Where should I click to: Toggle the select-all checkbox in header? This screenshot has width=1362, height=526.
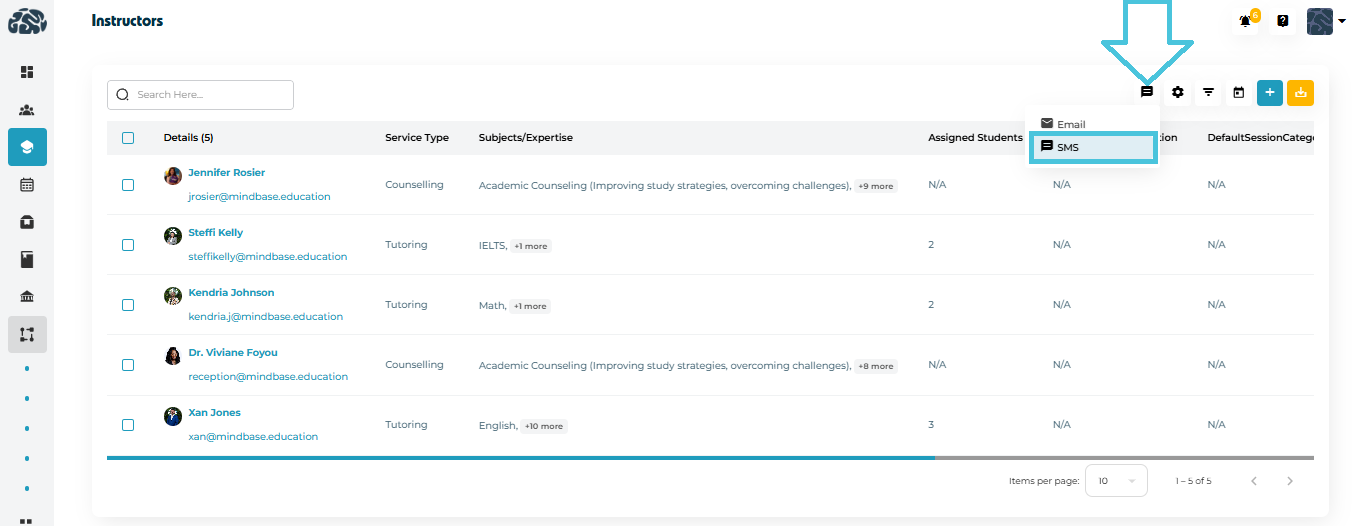tap(128, 138)
